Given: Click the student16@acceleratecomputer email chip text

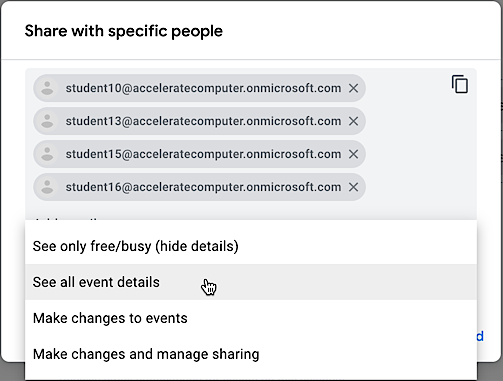Looking at the screenshot, I should point(203,187).
